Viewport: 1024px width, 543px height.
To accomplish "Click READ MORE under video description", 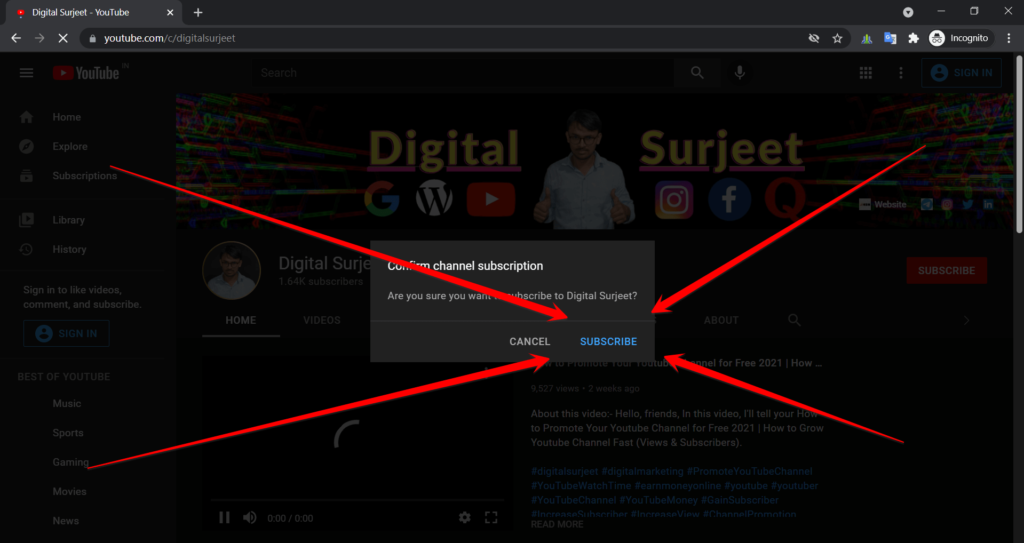I will point(557,524).
